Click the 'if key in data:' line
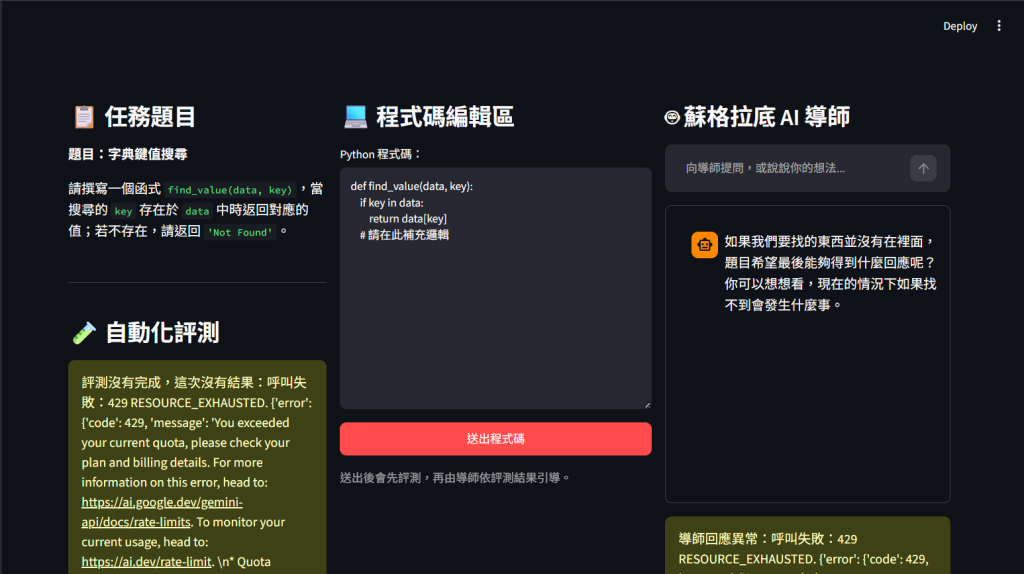 point(391,203)
